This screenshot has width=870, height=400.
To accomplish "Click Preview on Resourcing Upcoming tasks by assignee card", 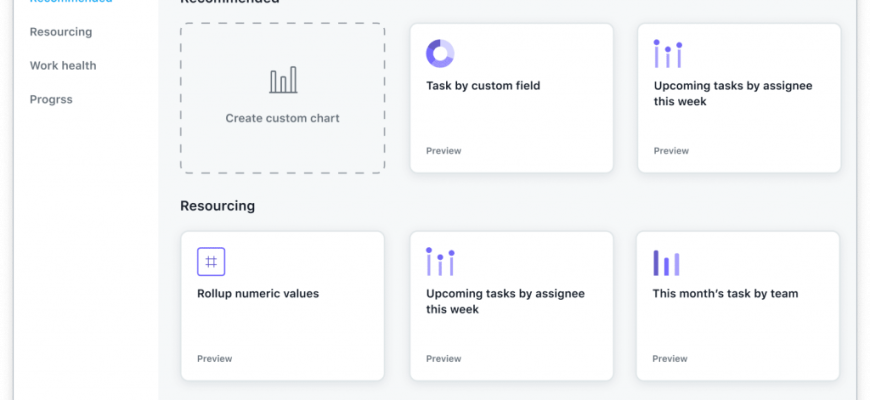I will click(x=444, y=359).
